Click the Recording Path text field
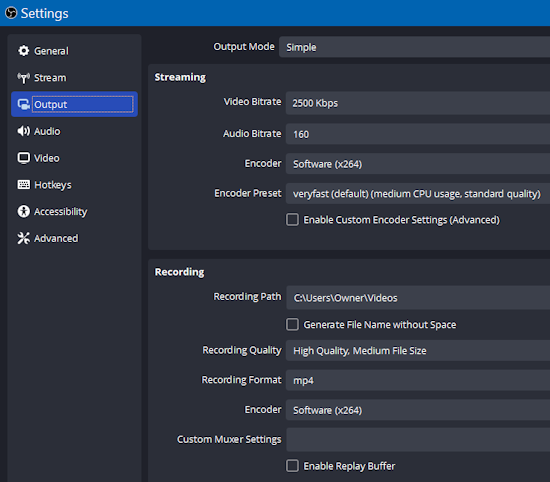 coord(418,298)
